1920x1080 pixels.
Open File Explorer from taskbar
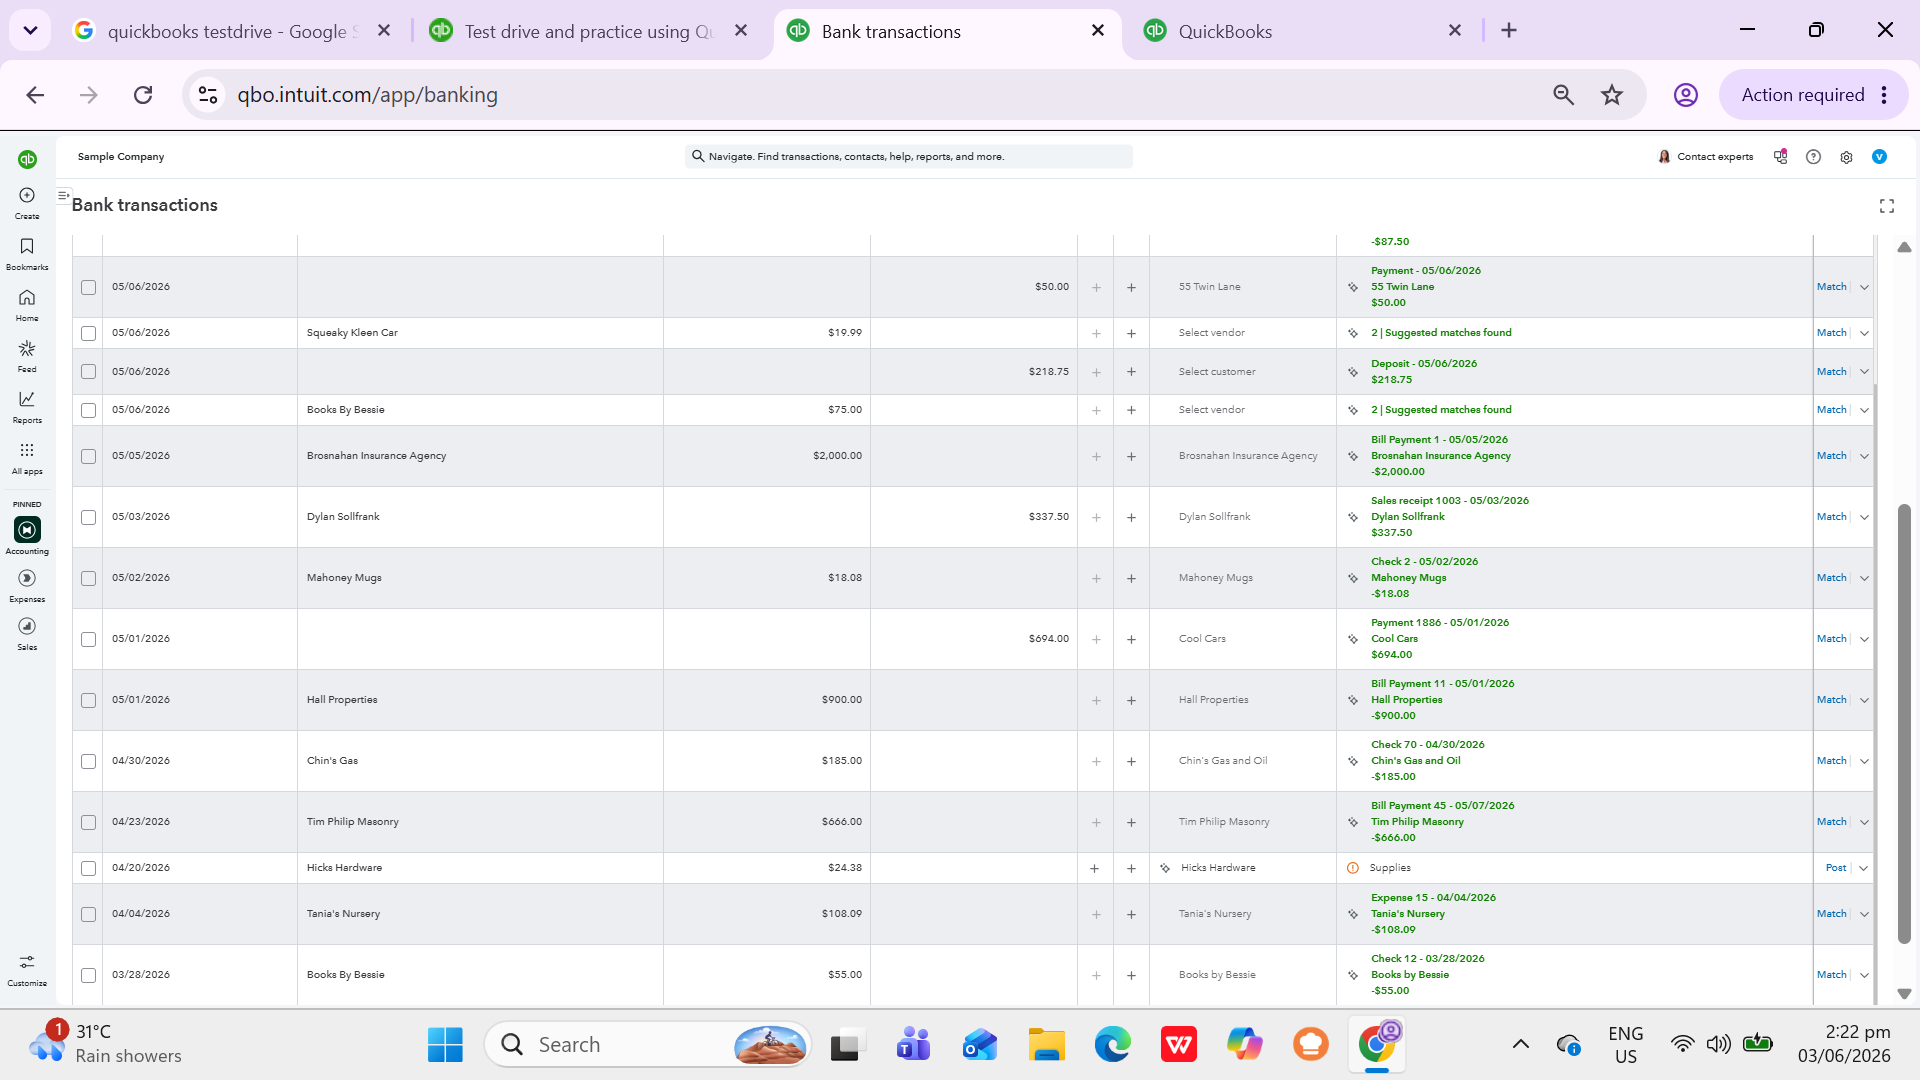click(1046, 1045)
